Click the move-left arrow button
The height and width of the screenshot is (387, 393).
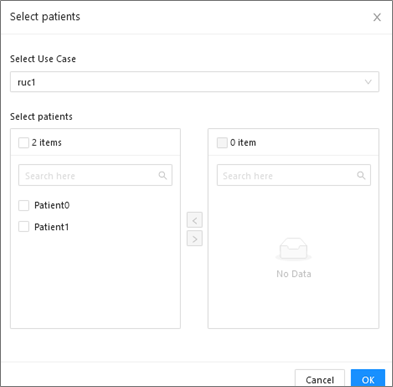point(195,220)
